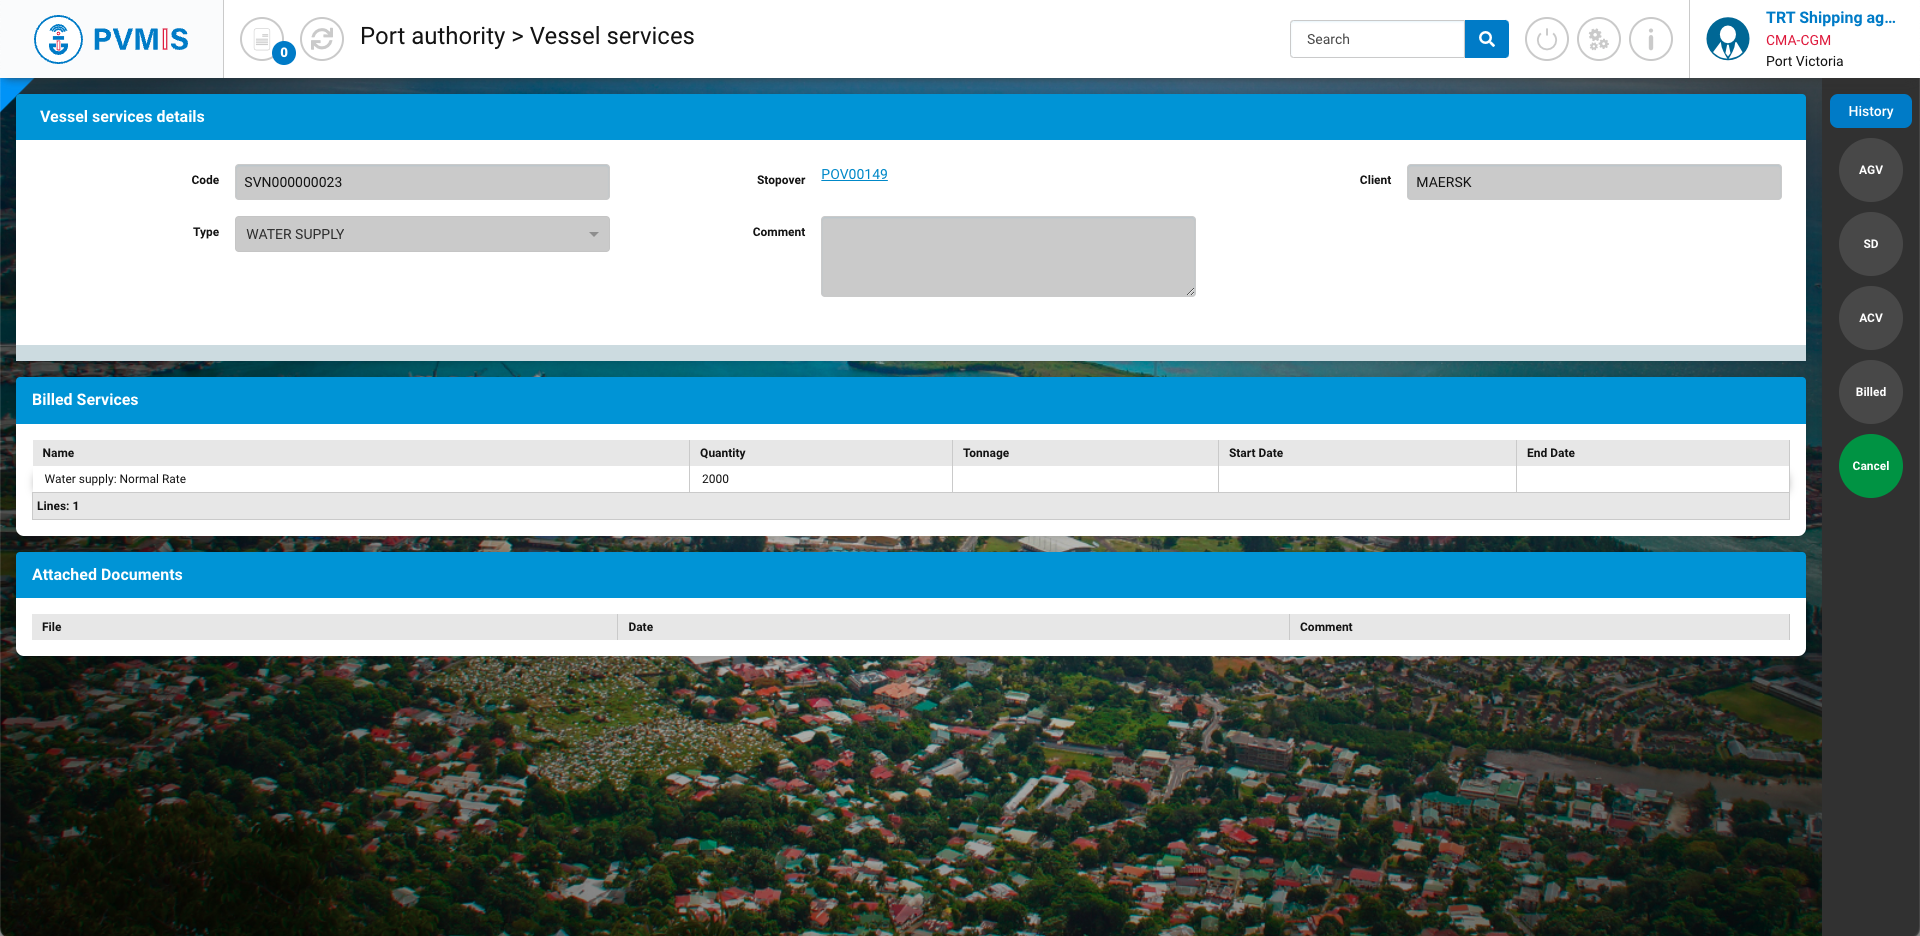Click the green Cancel button
Screen dimensions: 1920x936
pos(1870,466)
